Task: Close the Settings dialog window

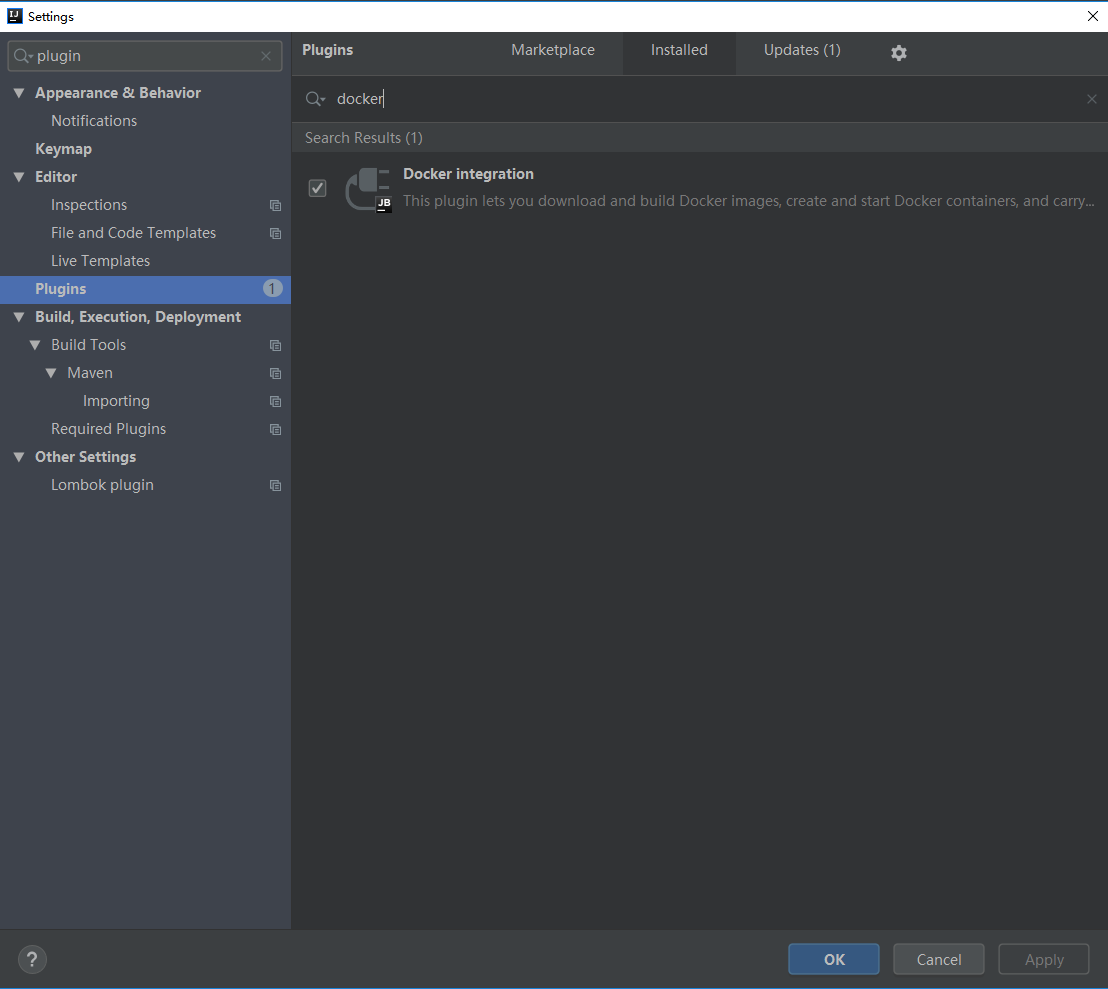Action: click(1092, 16)
